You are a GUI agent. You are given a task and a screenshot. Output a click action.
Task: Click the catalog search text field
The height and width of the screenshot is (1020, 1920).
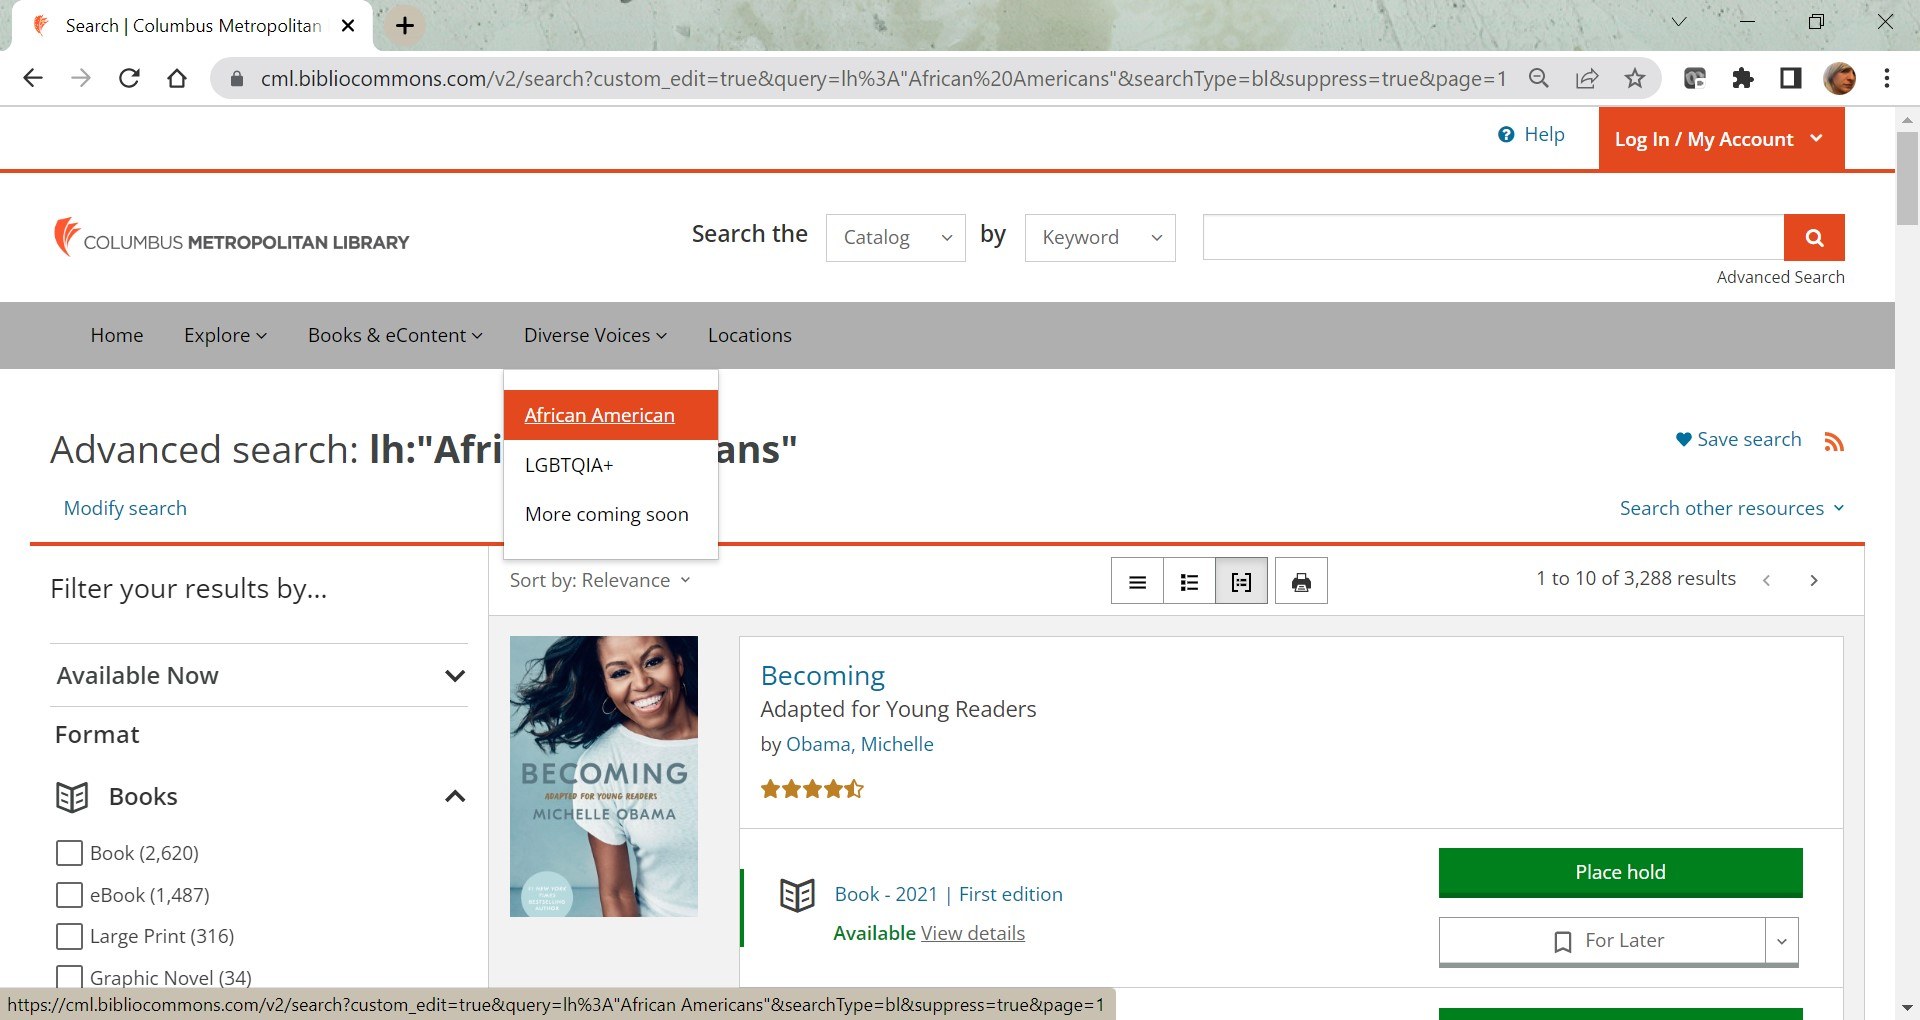pyautogui.click(x=1493, y=237)
